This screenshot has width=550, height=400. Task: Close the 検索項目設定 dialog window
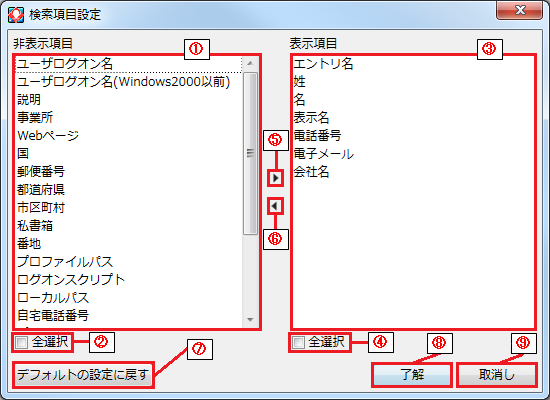[519, 10]
